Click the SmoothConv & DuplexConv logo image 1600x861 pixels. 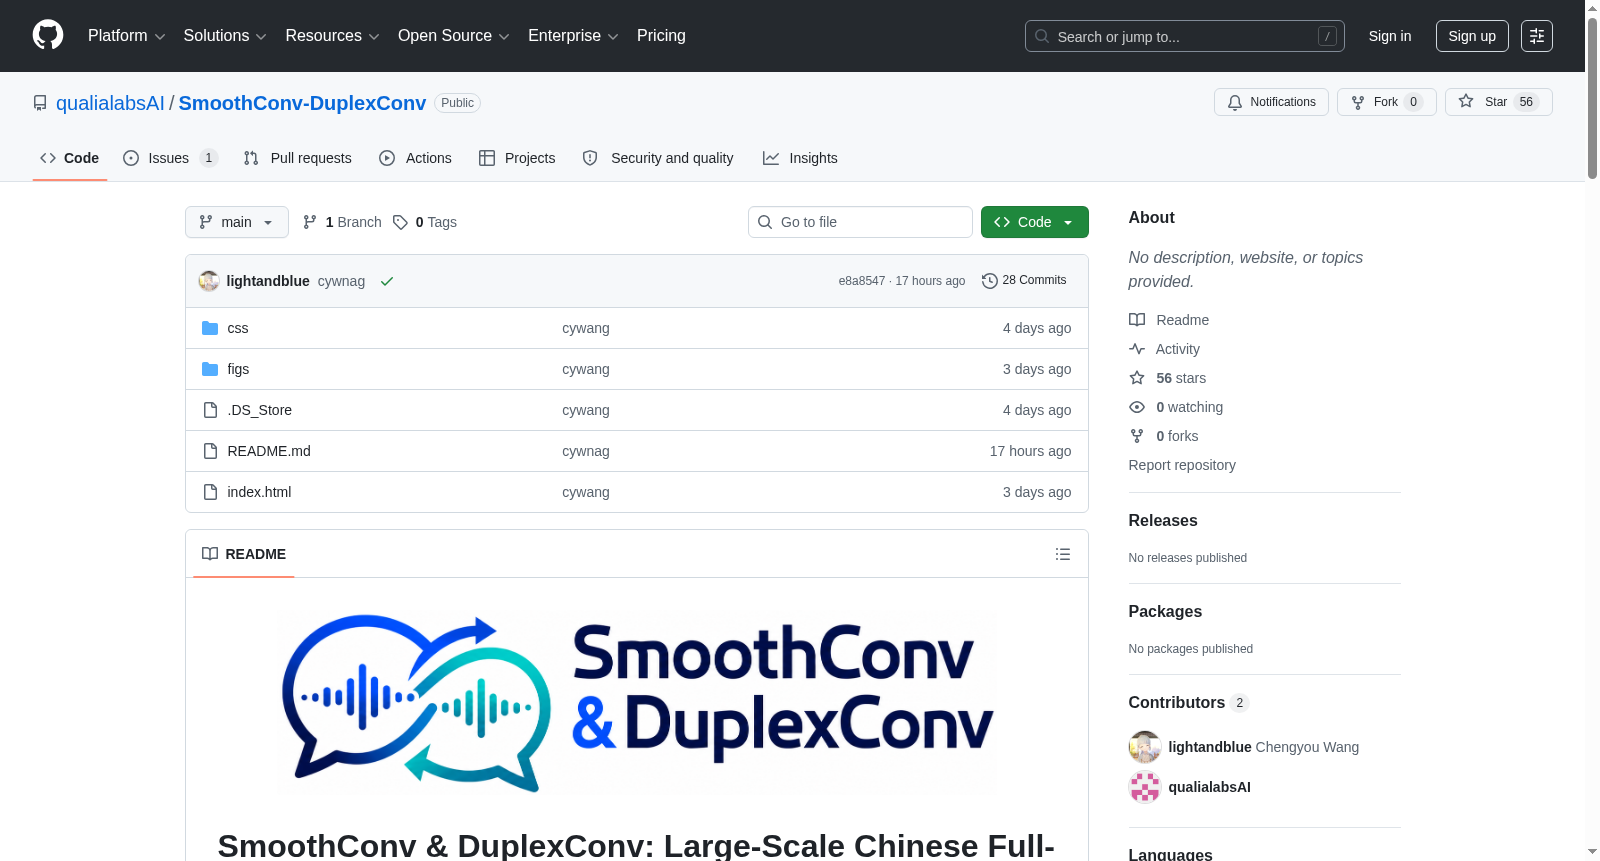pos(637,704)
